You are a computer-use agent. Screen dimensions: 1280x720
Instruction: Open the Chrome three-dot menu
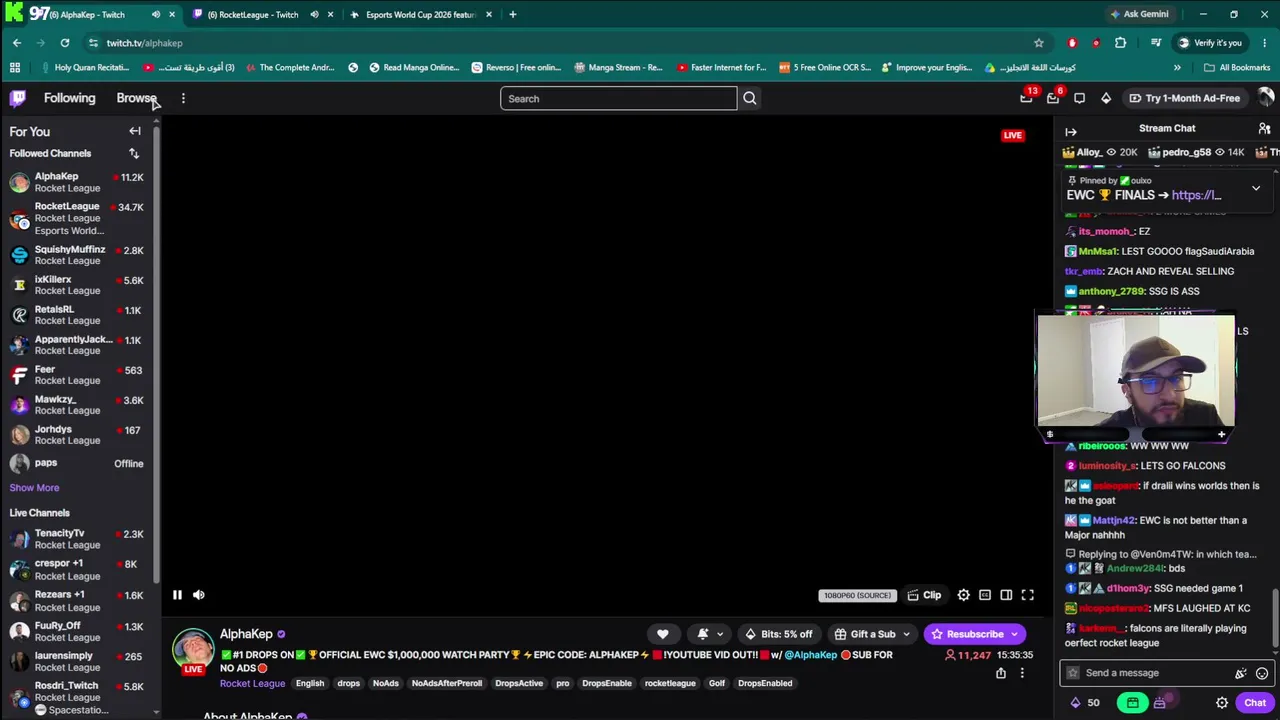point(1266,43)
